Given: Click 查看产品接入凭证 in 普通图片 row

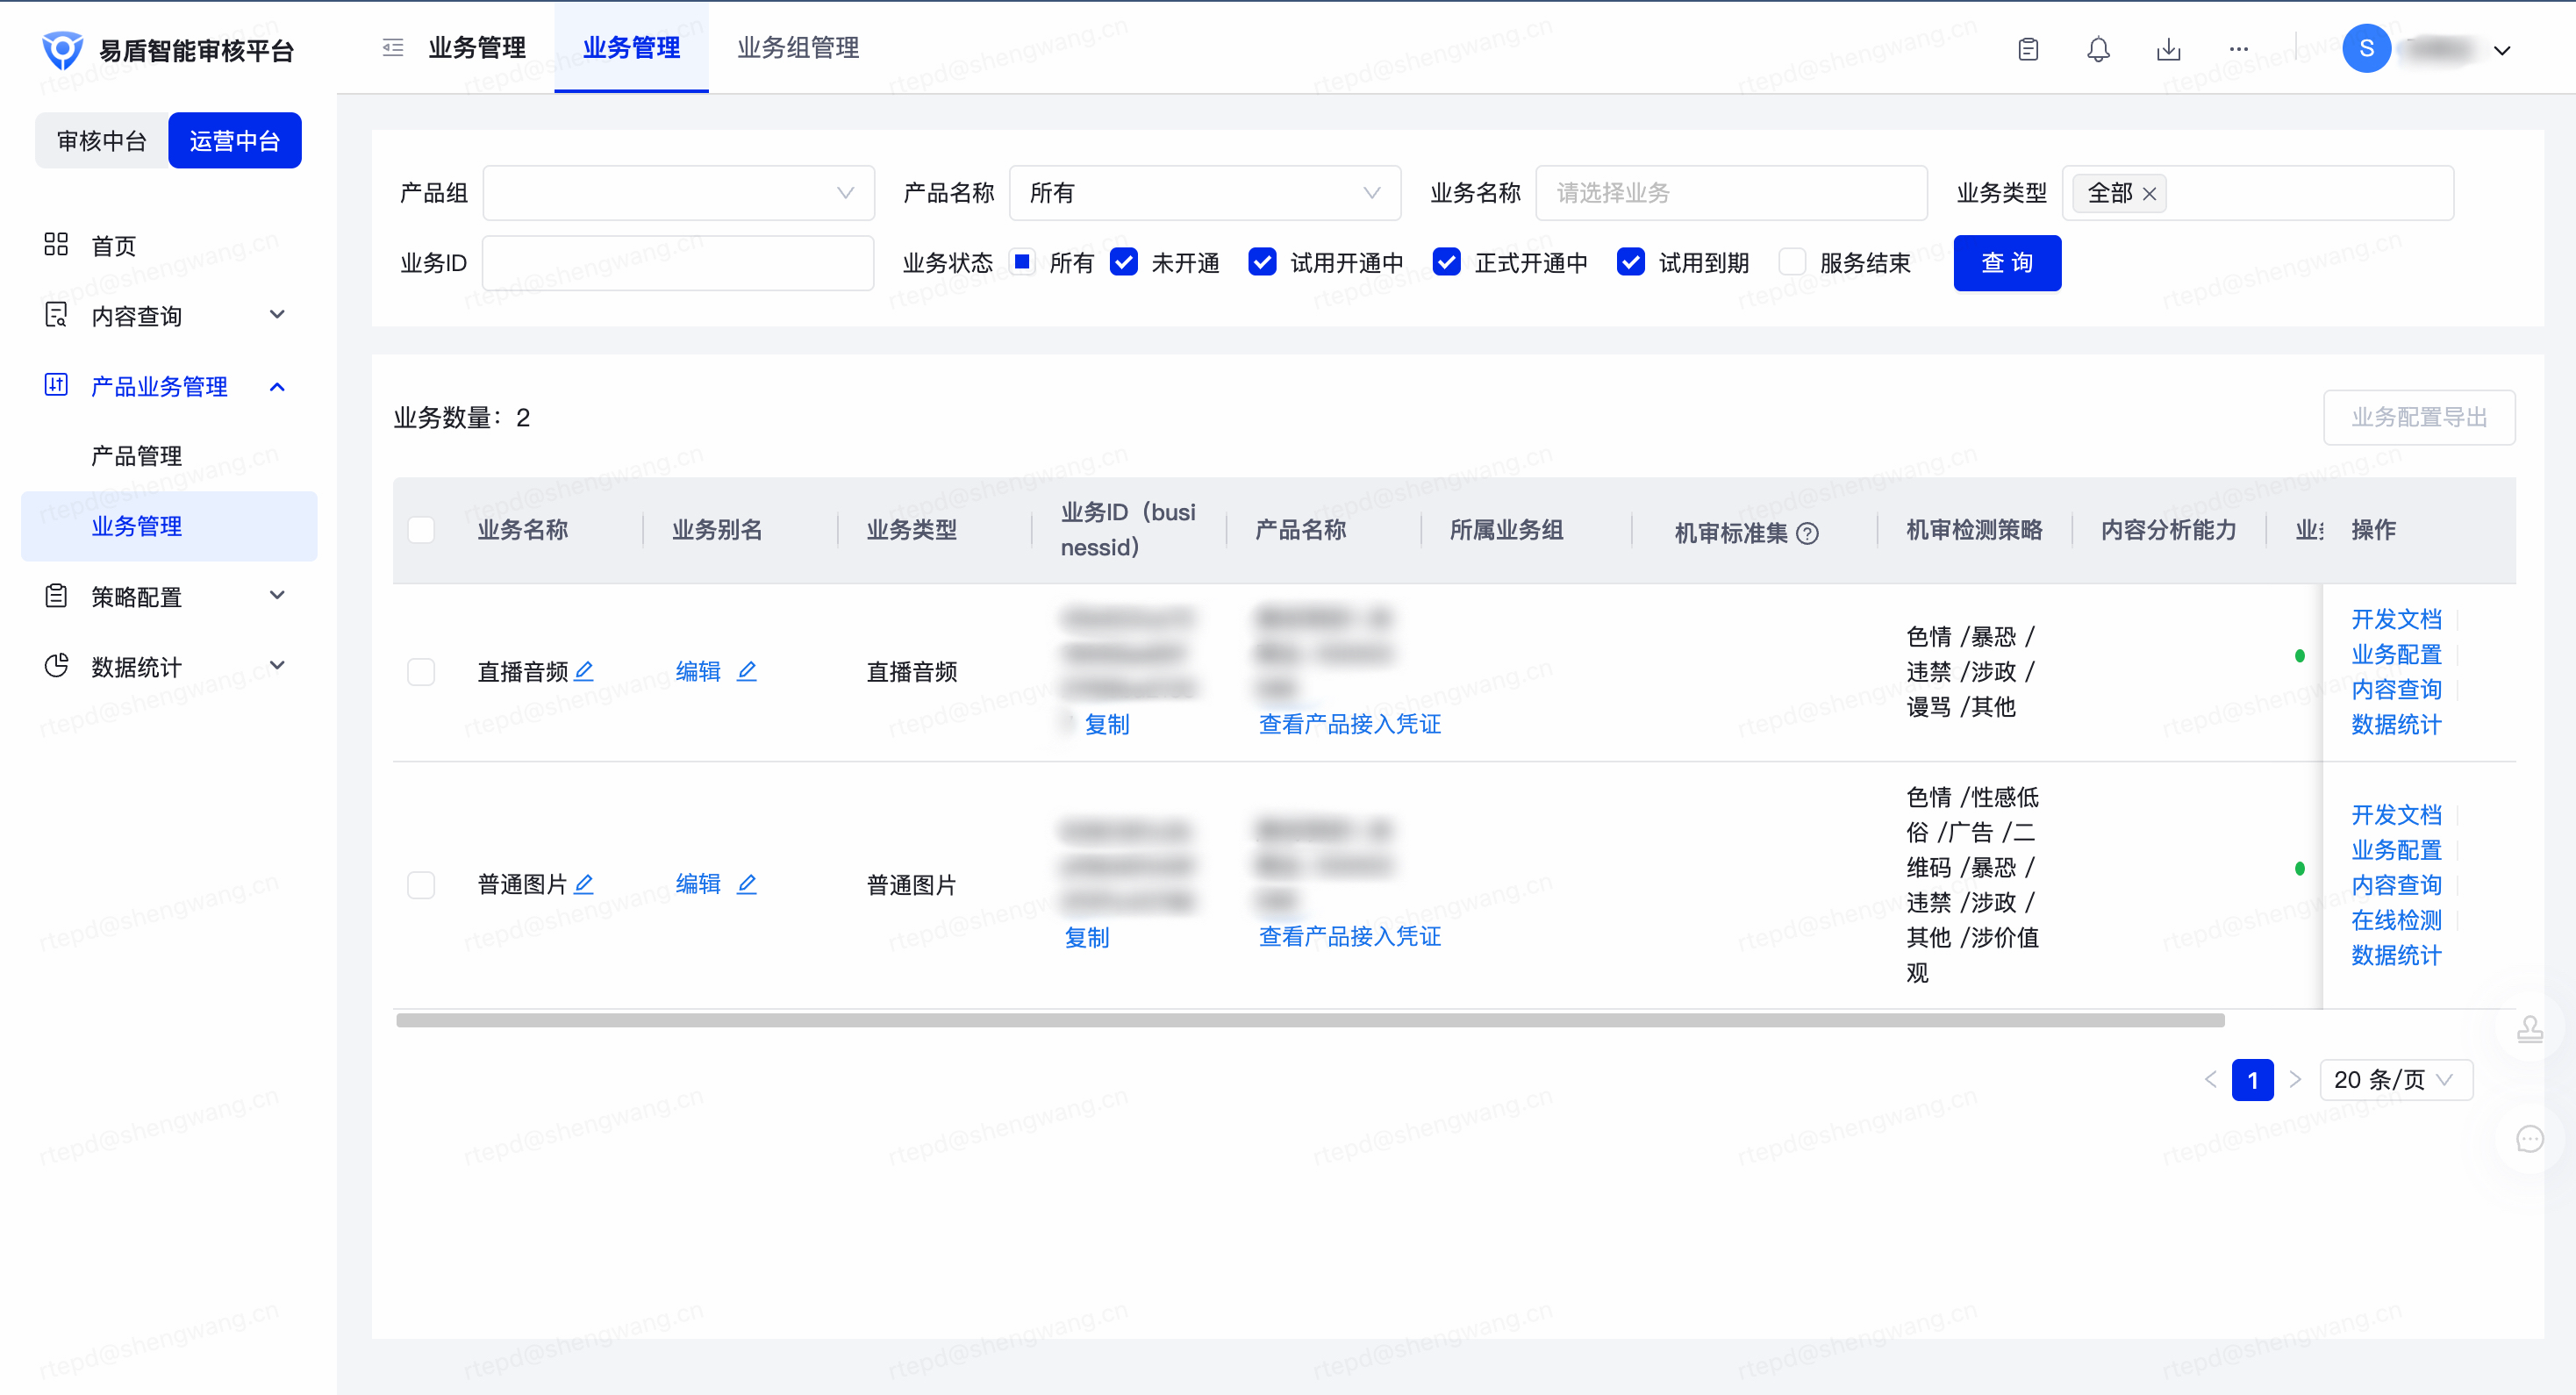Looking at the screenshot, I should coord(1349,937).
